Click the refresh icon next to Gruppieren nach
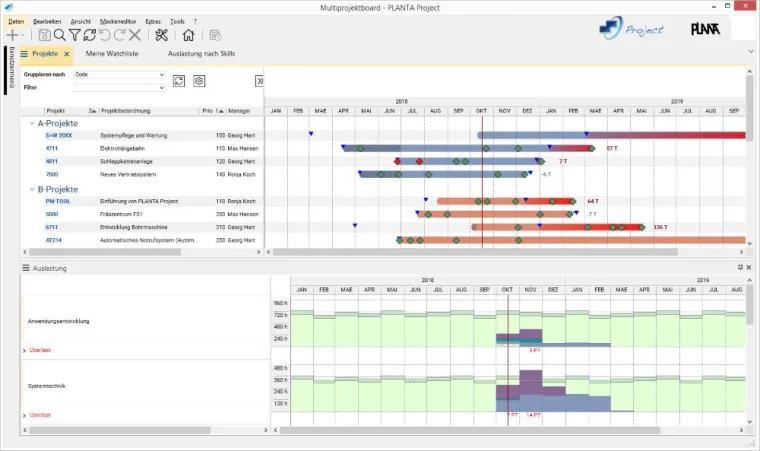The image size is (760, 451). 178,80
